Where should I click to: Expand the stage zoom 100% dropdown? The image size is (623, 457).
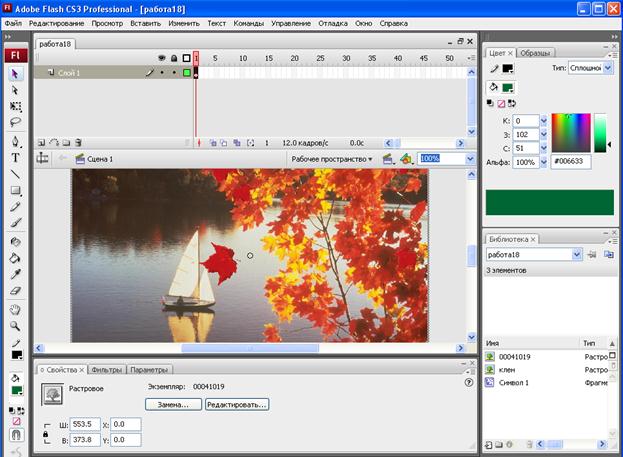click(x=471, y=158)
